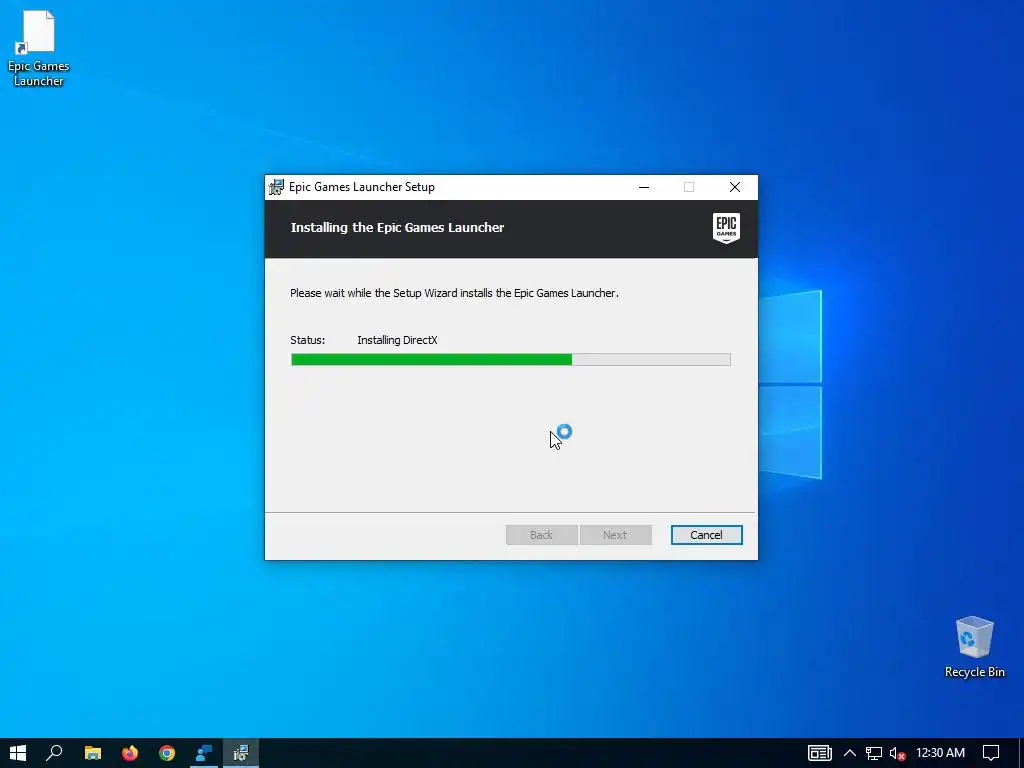The width and height of the screenshot is (1024, 768).
Task: Click the 'Installing DirectX' status text
Action: point(397,340)
